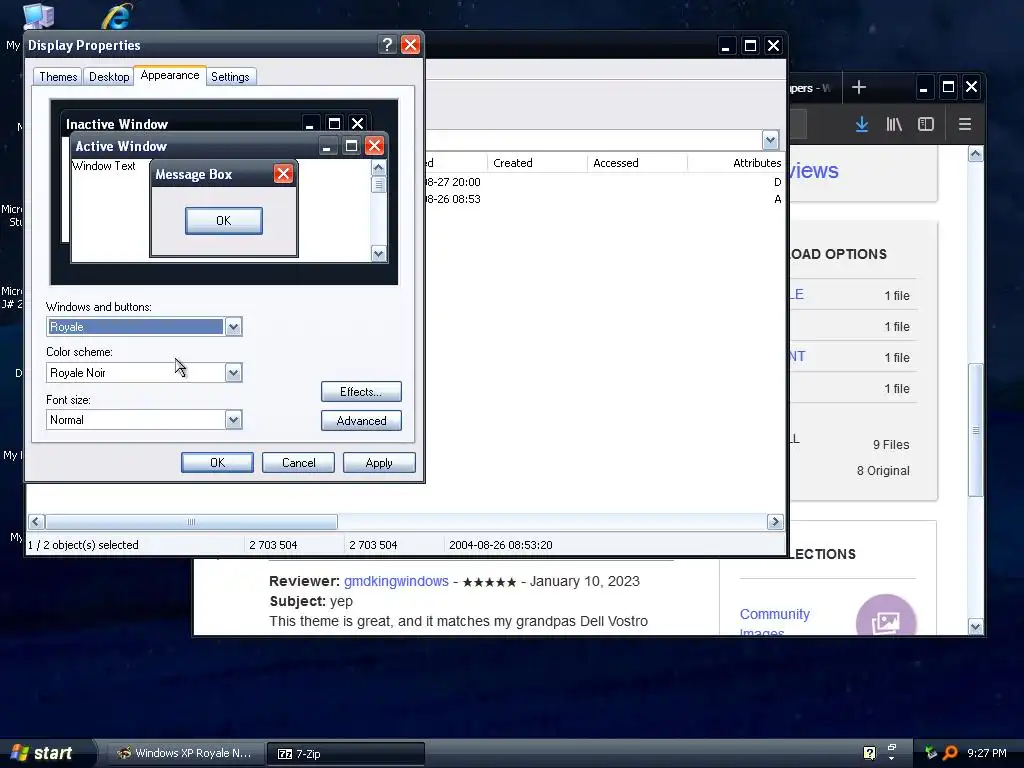Toggle the browser sidebar icon
Viewport: 1024px width, 768px height.
pyautogui.click(x=925, y=124)
